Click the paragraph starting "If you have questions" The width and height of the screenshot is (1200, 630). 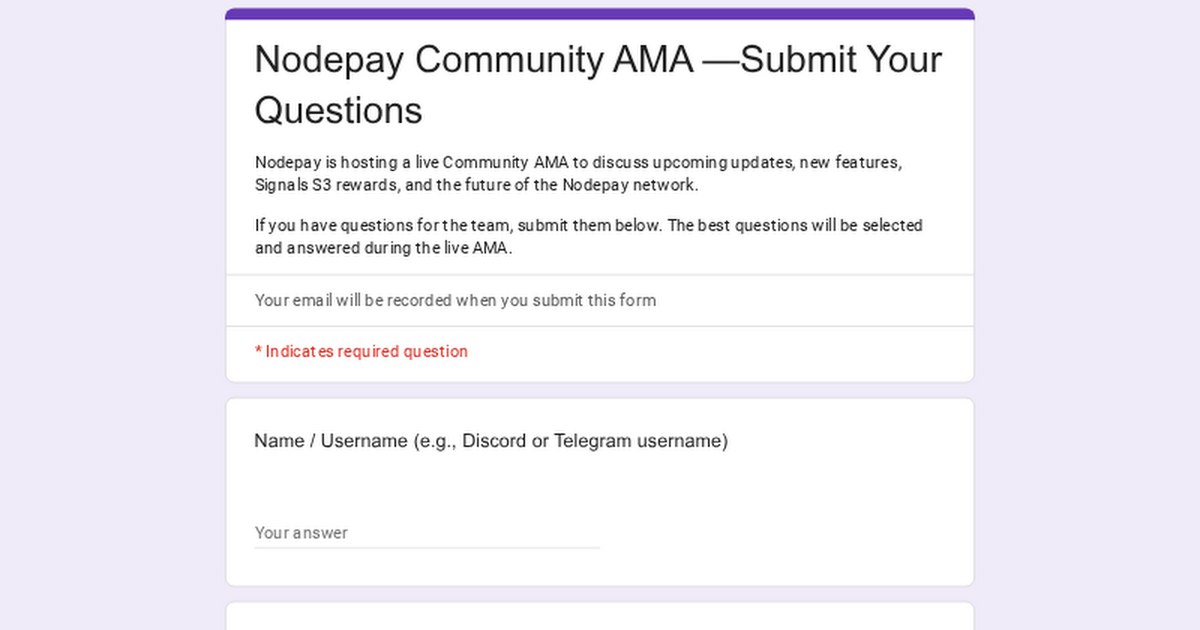tap(588, 225)
